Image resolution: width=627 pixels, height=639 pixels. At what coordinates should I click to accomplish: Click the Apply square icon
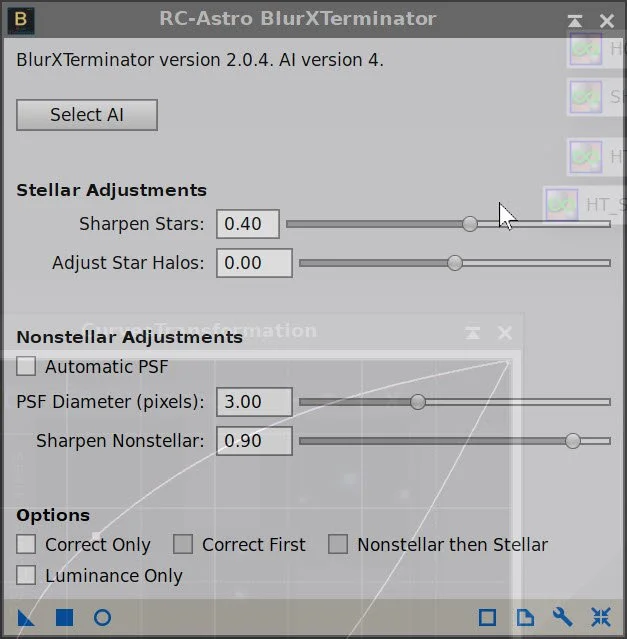64,618
